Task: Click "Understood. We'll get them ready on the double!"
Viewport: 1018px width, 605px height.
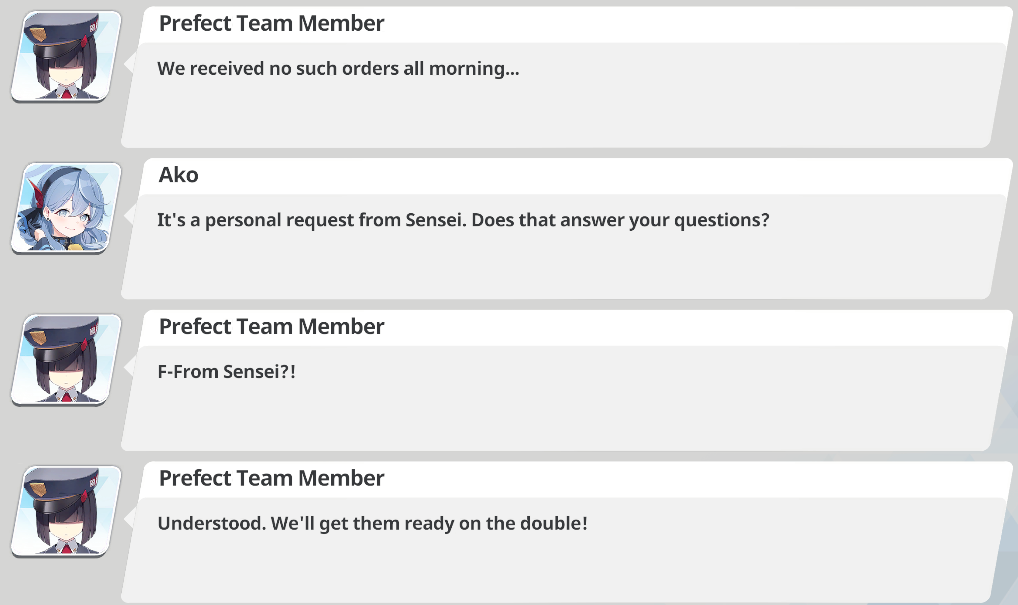Action: (373, 524)
